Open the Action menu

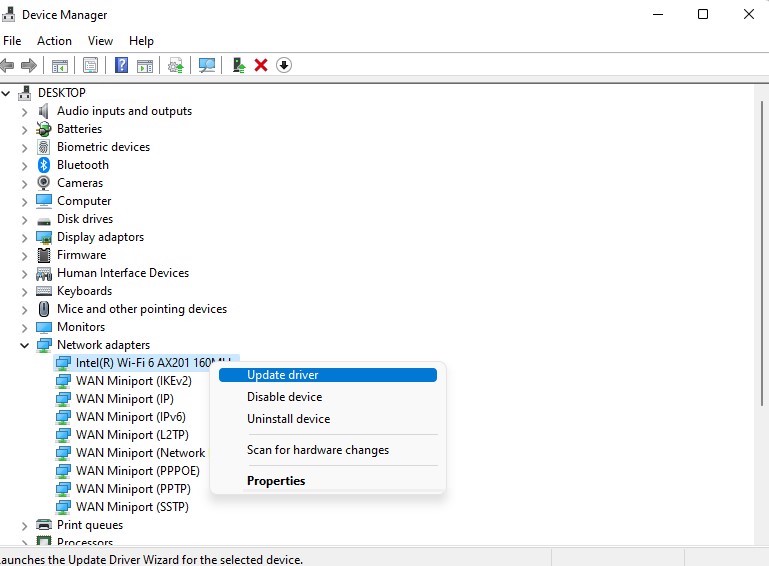coord(54,41)
